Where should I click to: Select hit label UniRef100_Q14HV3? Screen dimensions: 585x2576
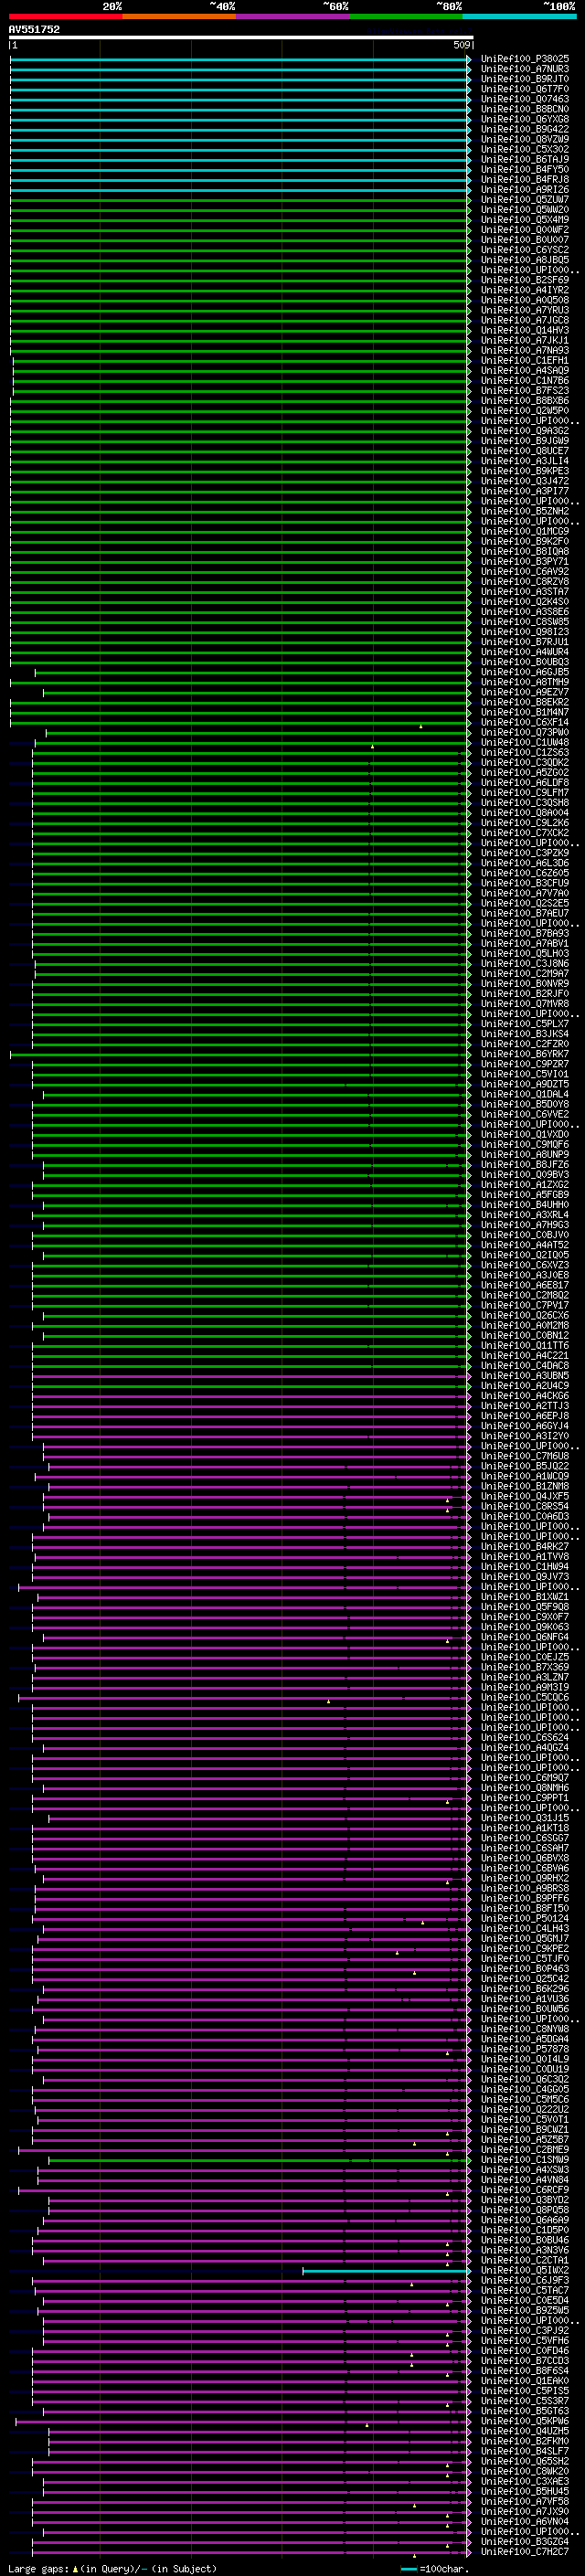tap(525, 330)
